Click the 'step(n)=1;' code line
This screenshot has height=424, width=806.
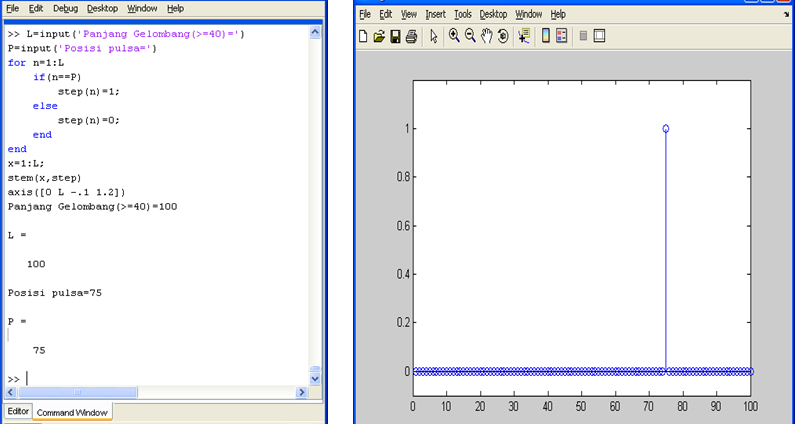[x=88, y=91]
